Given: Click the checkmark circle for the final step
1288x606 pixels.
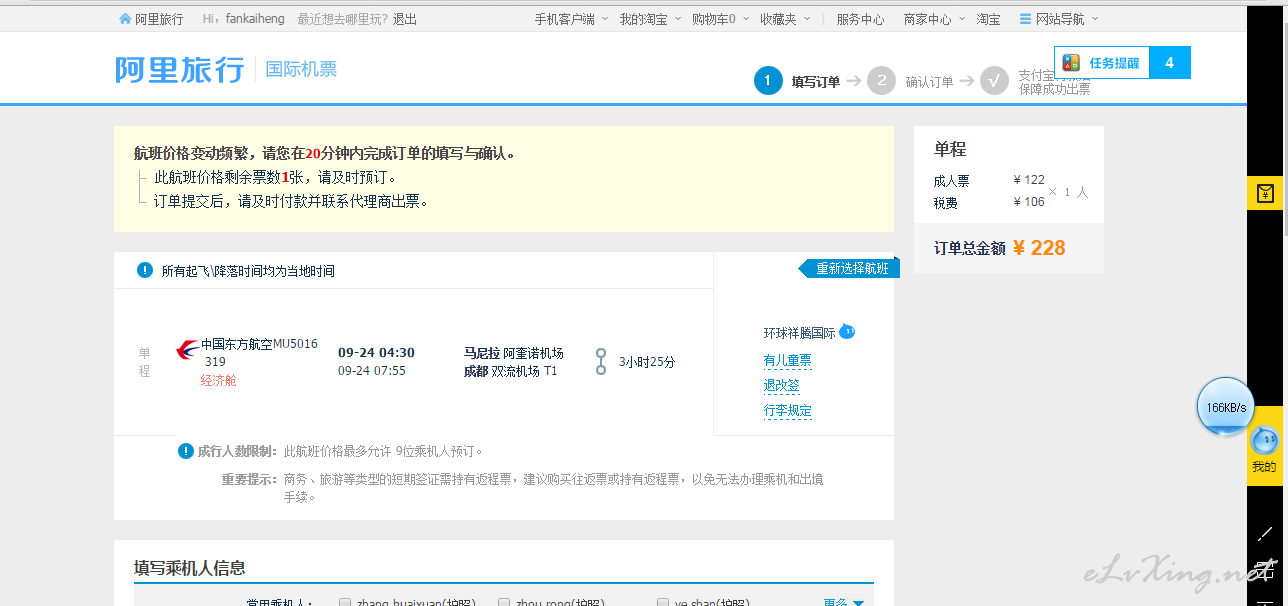Looking at the screenshot, I should [994, 81].
